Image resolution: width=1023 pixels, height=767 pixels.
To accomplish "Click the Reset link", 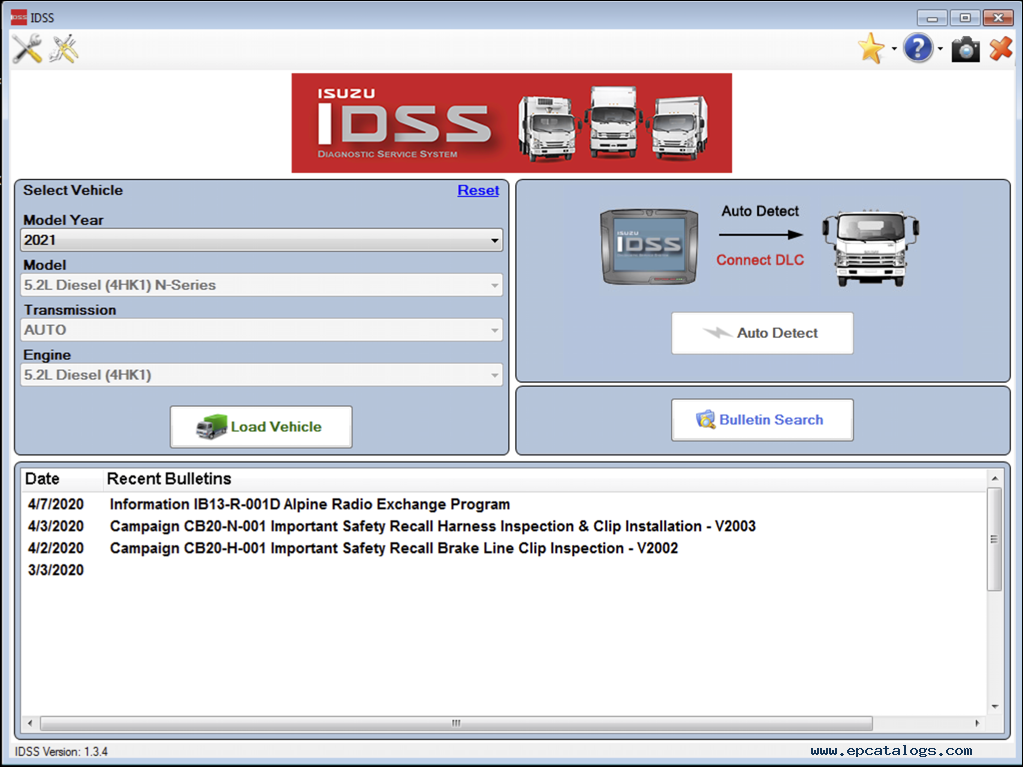I will tap(478, 190).
